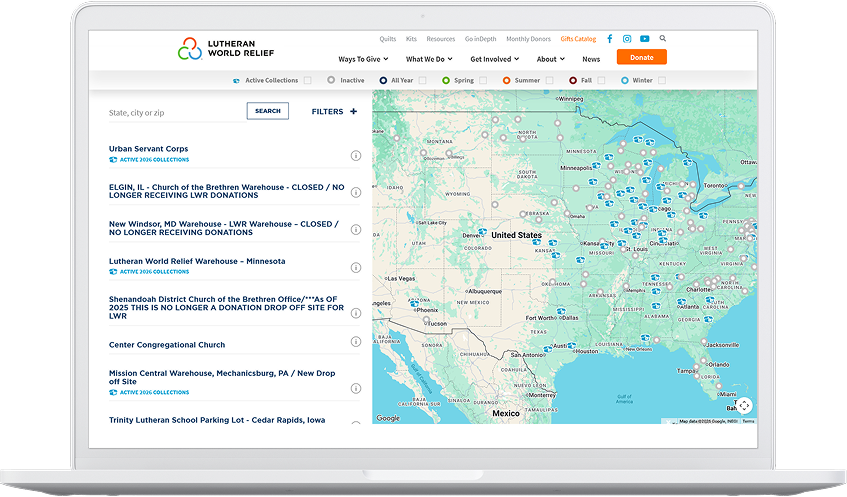Open the Center Congregational Church listing

point(167,345)
